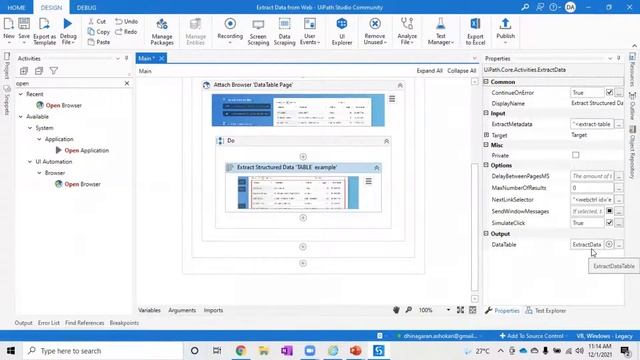The height and width of the screenshot is (360, 640).
Task: Click the designer search magnifier icon
Action: tap(409, 310)
